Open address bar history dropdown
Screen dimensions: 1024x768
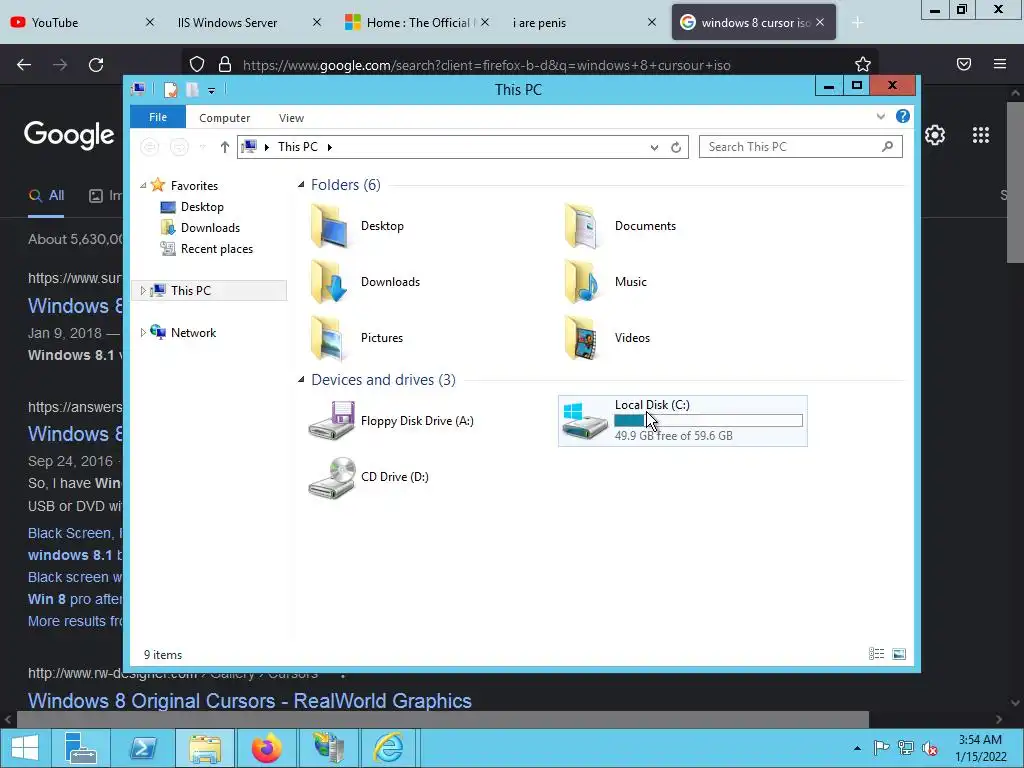(654, 148)
